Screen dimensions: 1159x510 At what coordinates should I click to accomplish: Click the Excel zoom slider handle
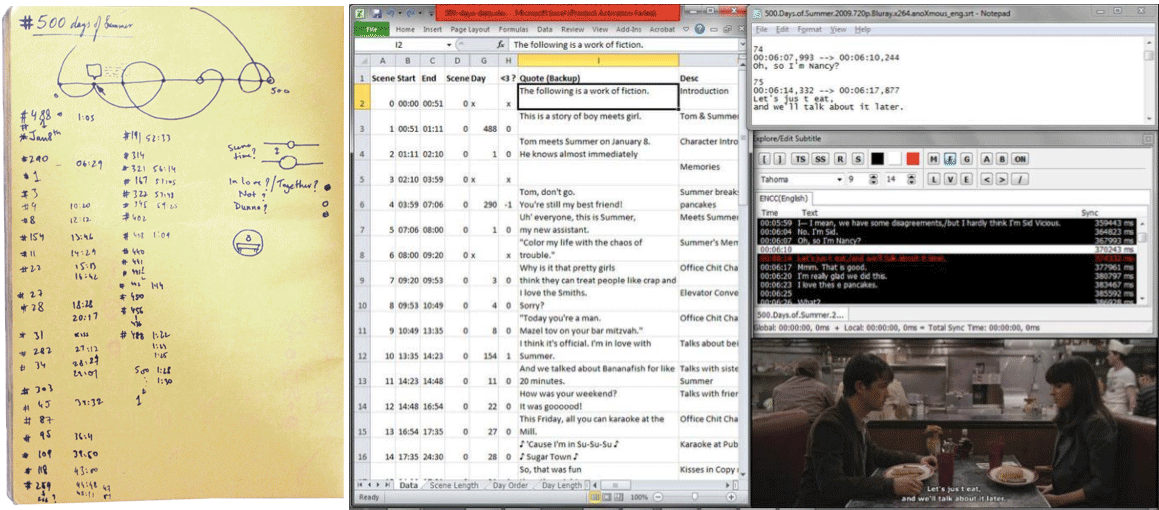[695, 497]
